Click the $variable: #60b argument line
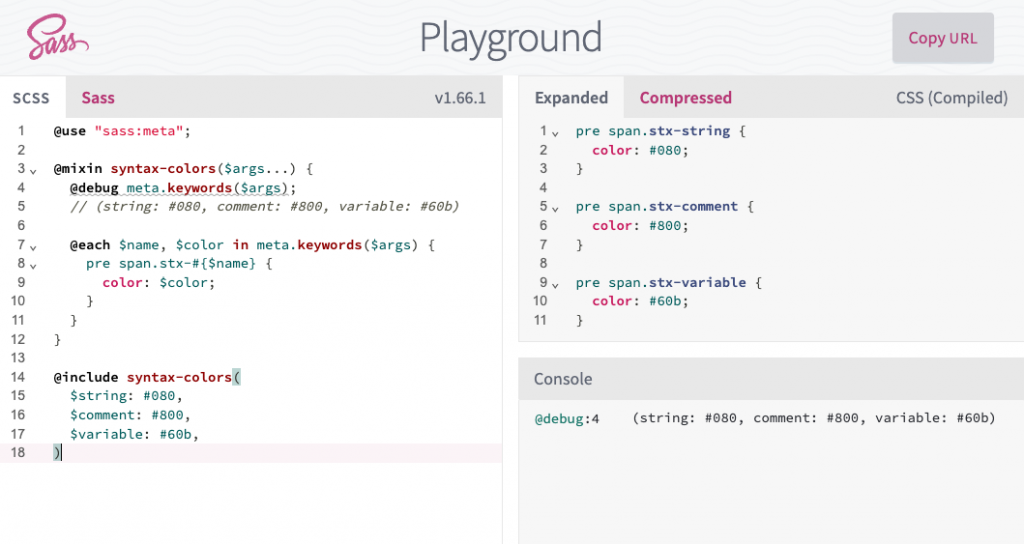This screenshot has height=544, width=1024. point(134,434)
